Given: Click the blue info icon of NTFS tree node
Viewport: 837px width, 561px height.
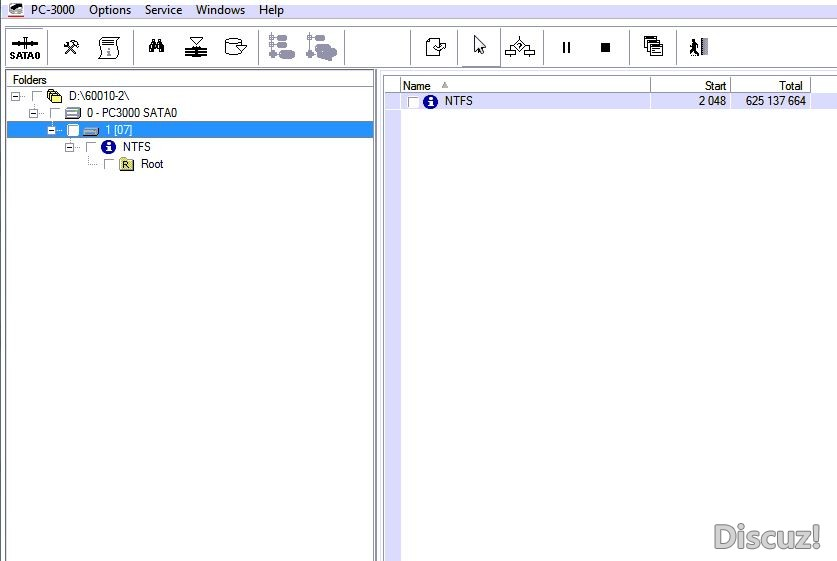Looking at the screenshot, I should click(108, 147).
